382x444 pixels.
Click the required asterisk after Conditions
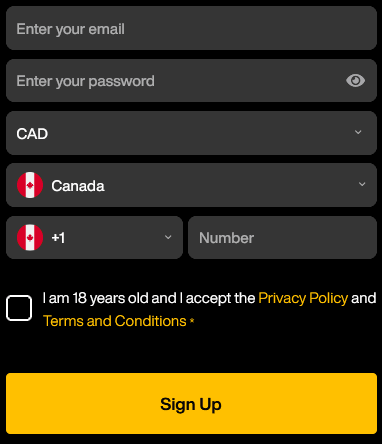192,320
